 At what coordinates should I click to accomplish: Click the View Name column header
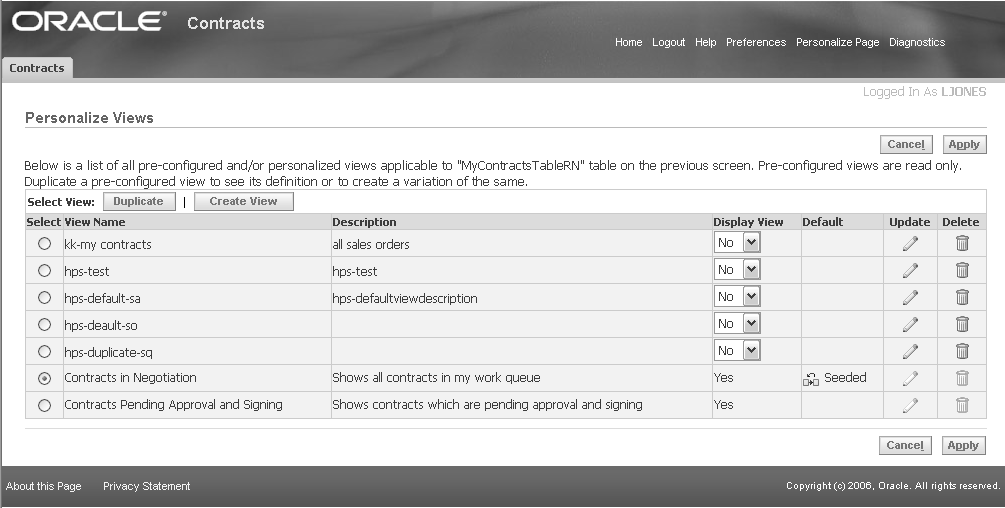click(95, 222)
